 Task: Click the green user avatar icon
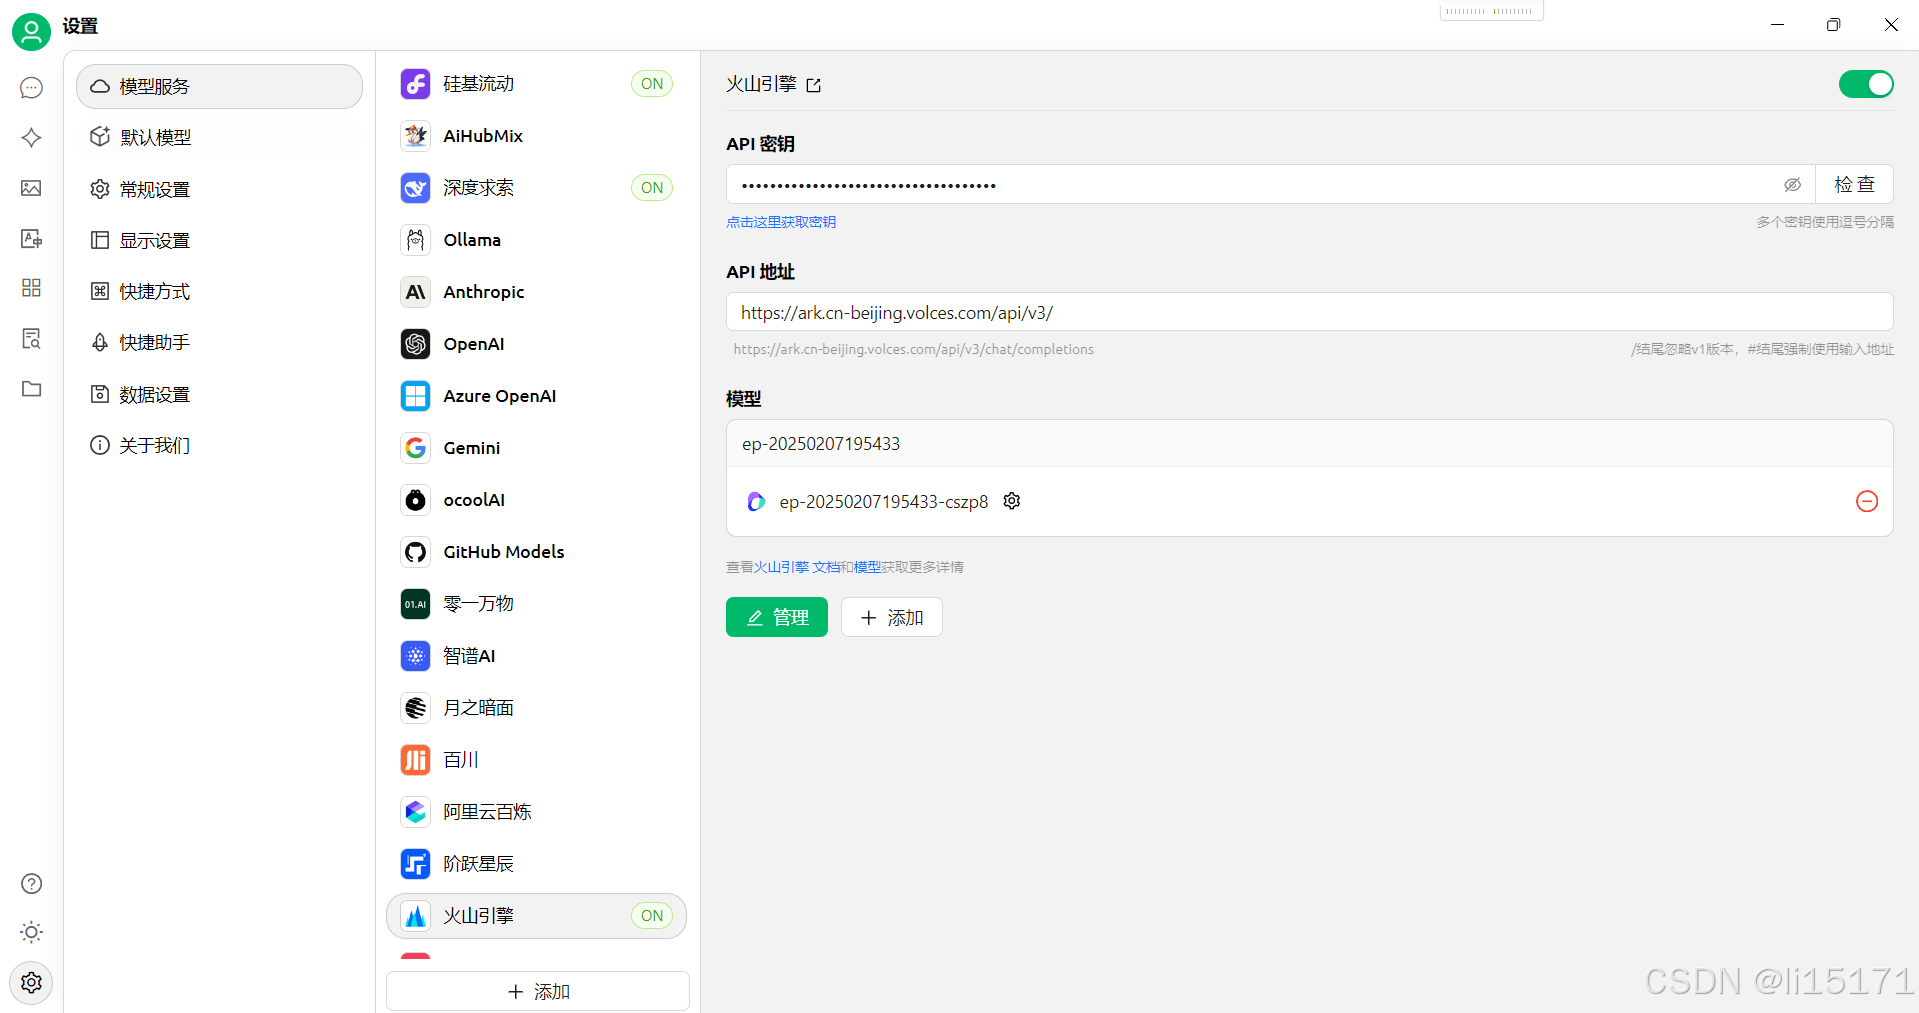click(x=31, y=32)
